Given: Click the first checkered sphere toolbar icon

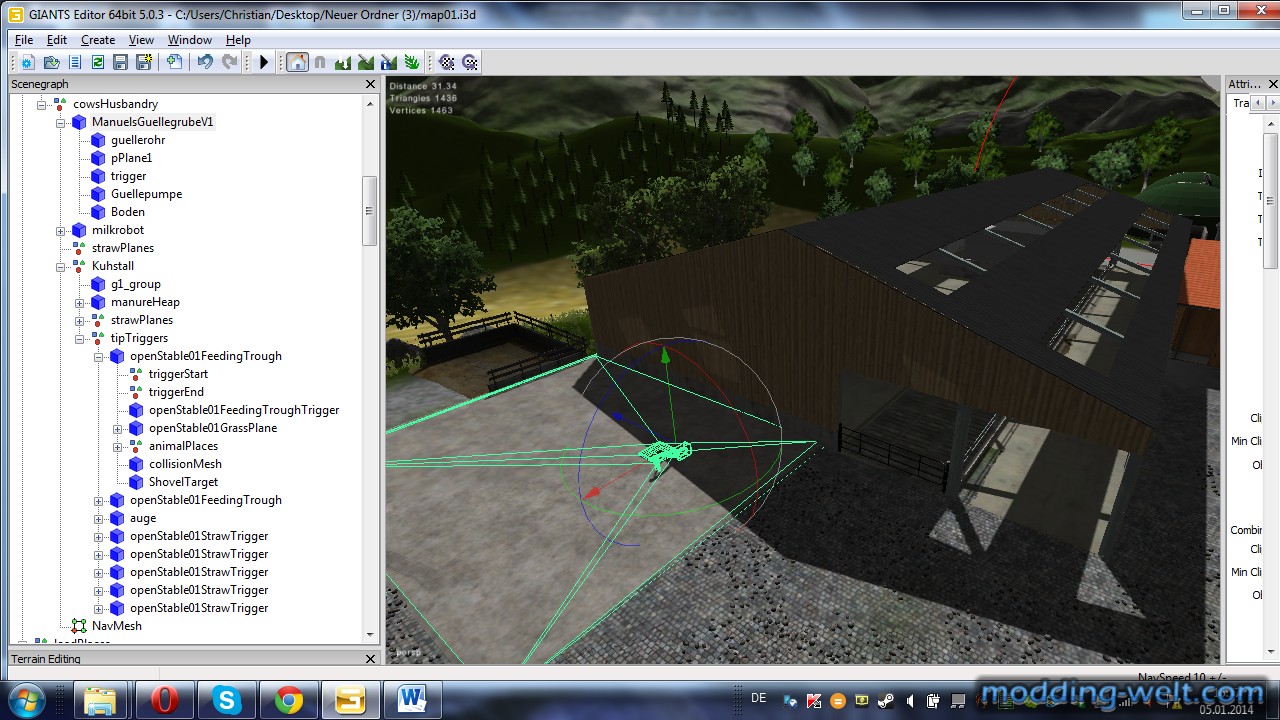Looking at the screenshot, I should point(447,62).
